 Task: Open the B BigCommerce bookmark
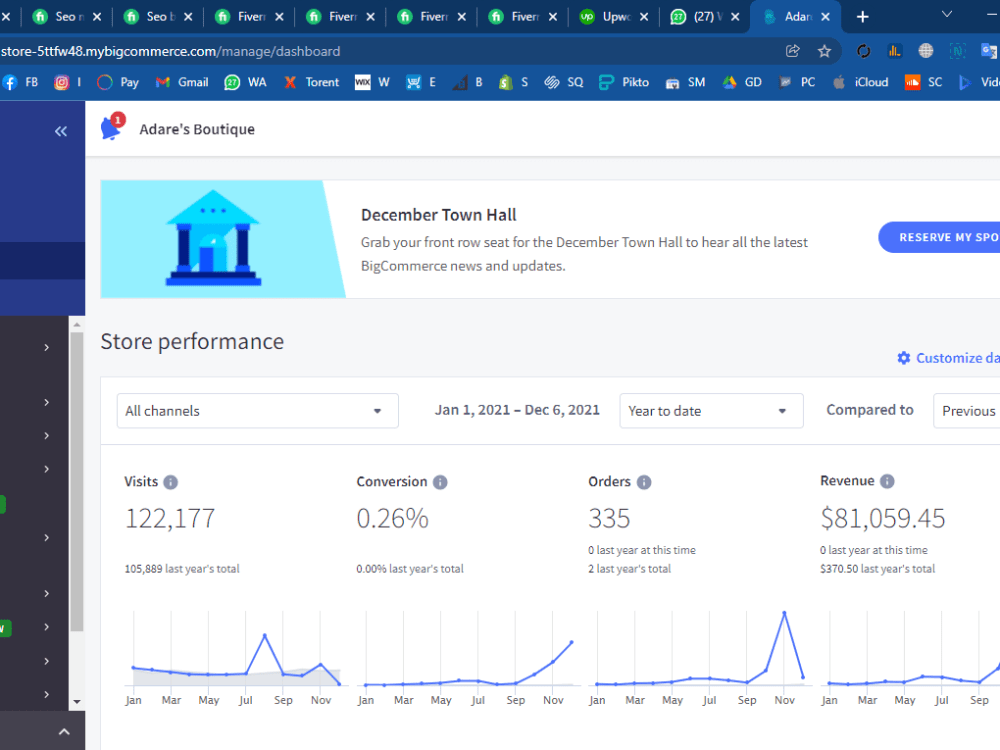click(468, 82)
